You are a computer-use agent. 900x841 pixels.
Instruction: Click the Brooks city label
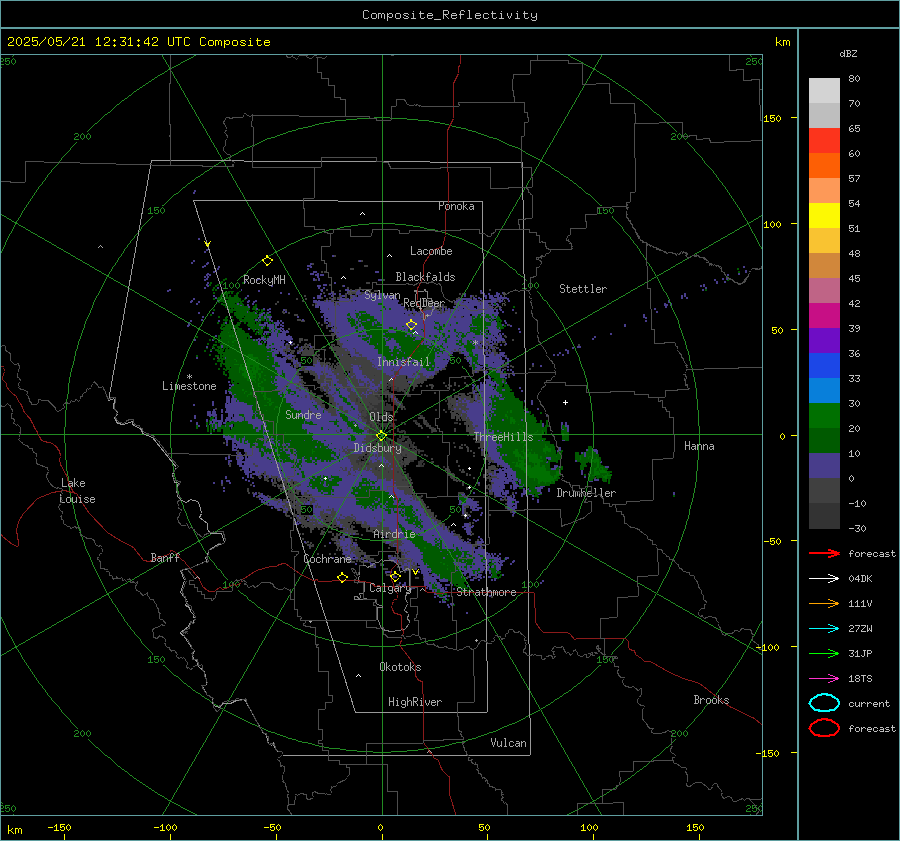pyautogui.click(x=711, y=700)
